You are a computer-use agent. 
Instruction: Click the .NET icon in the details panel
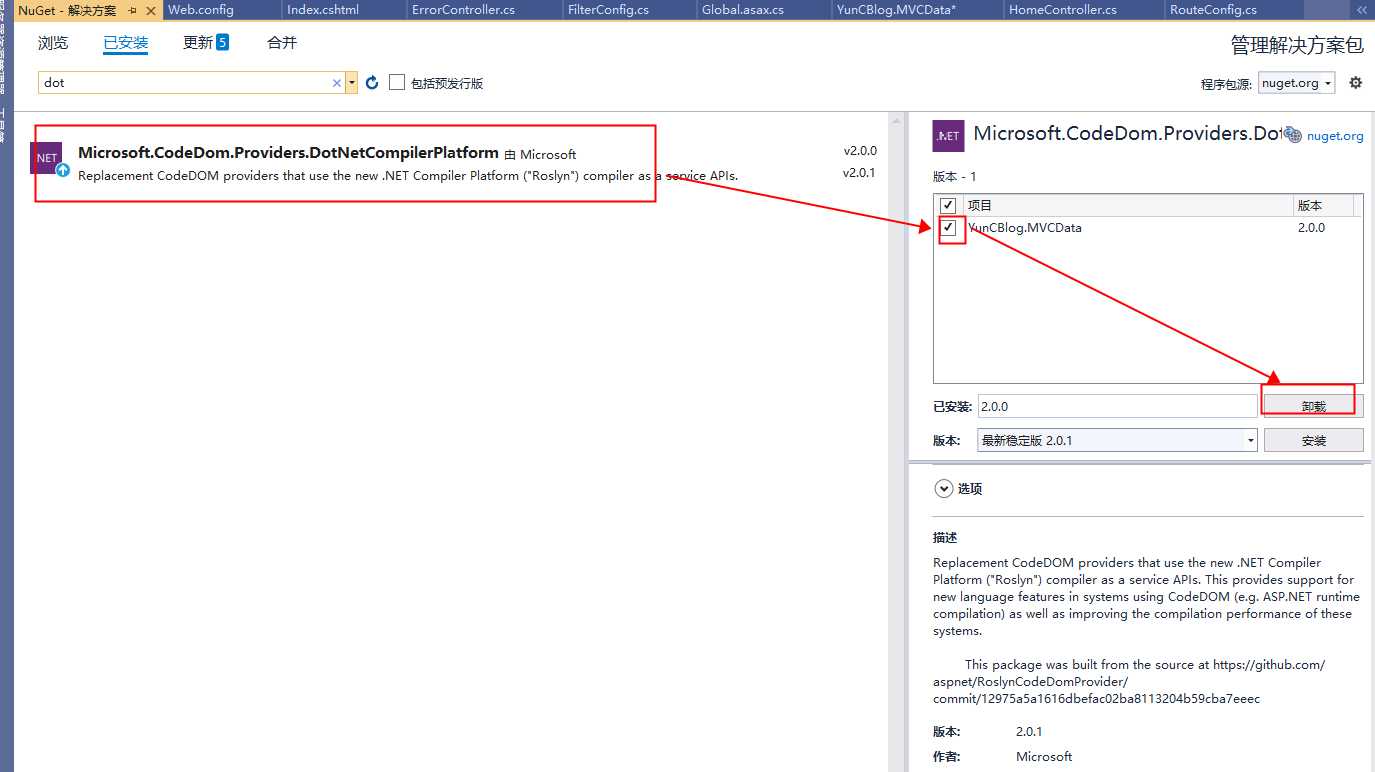click(948, 136)
